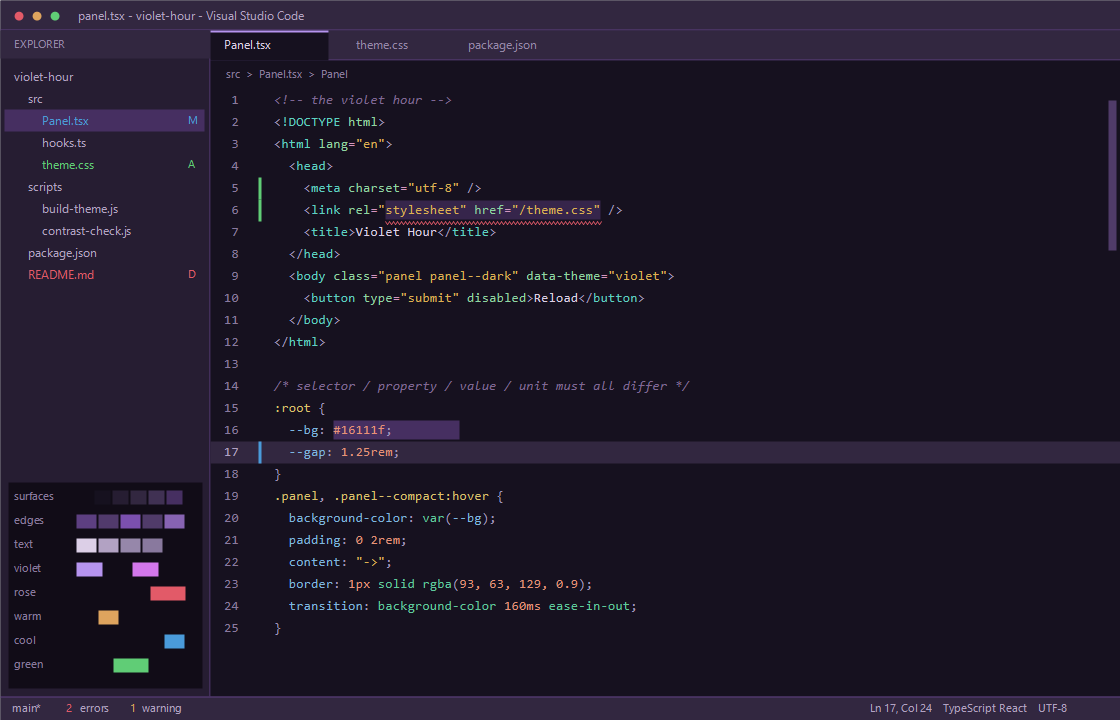Image resolution: width=1120 pixels, height=720 pixels.
Task: Click line number 17 in the gutter
Action: pos(231,452)
